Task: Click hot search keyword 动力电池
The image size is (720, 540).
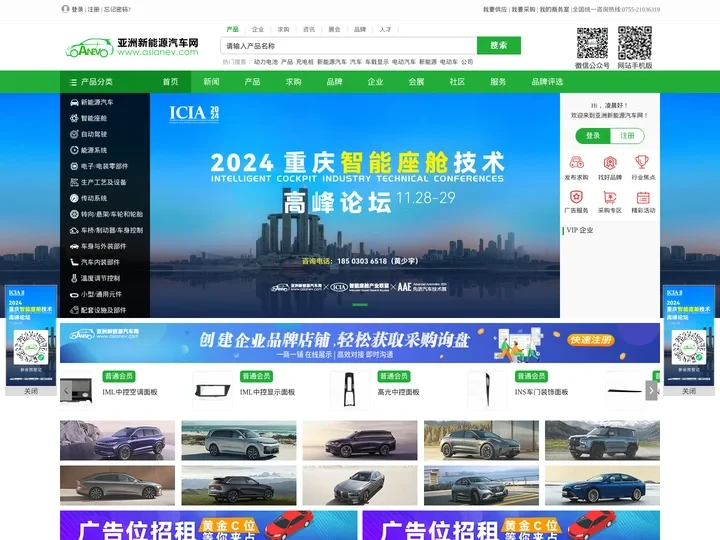Action: coord(266,62)
